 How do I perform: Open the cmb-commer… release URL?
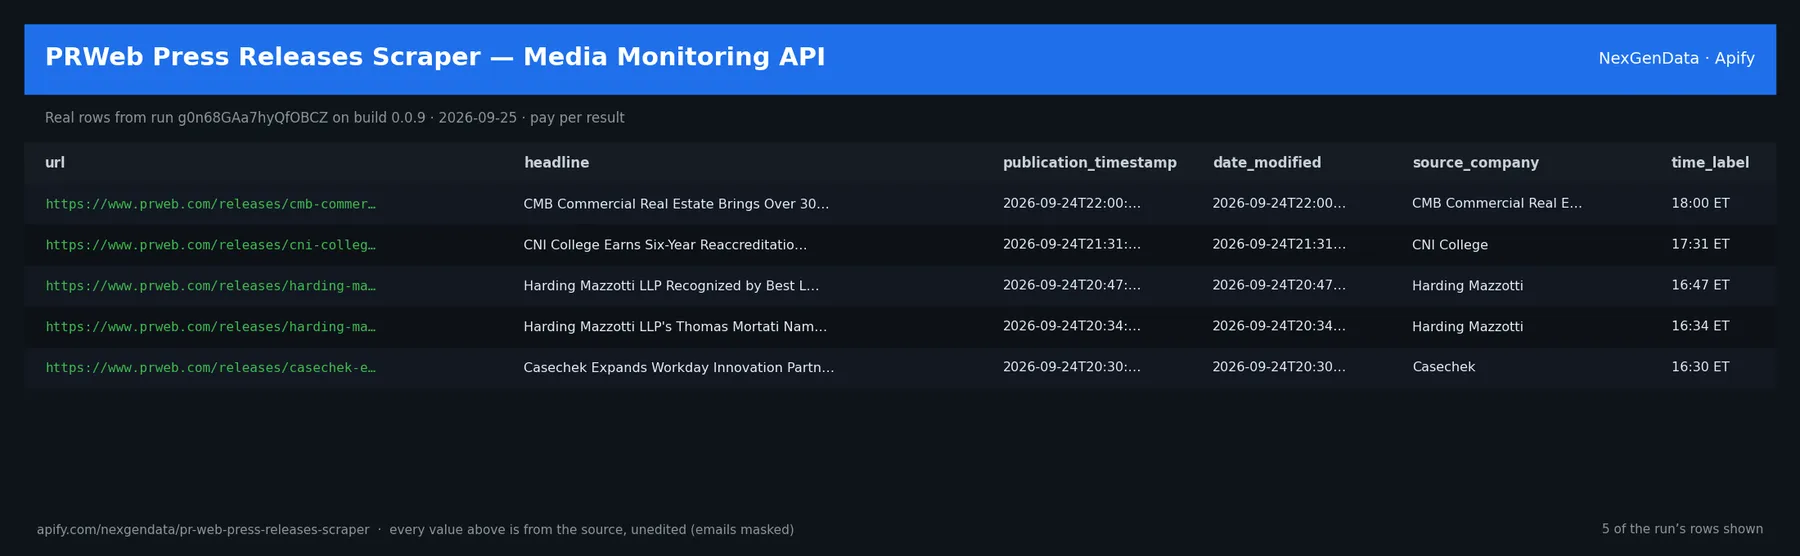pos(210,204)
